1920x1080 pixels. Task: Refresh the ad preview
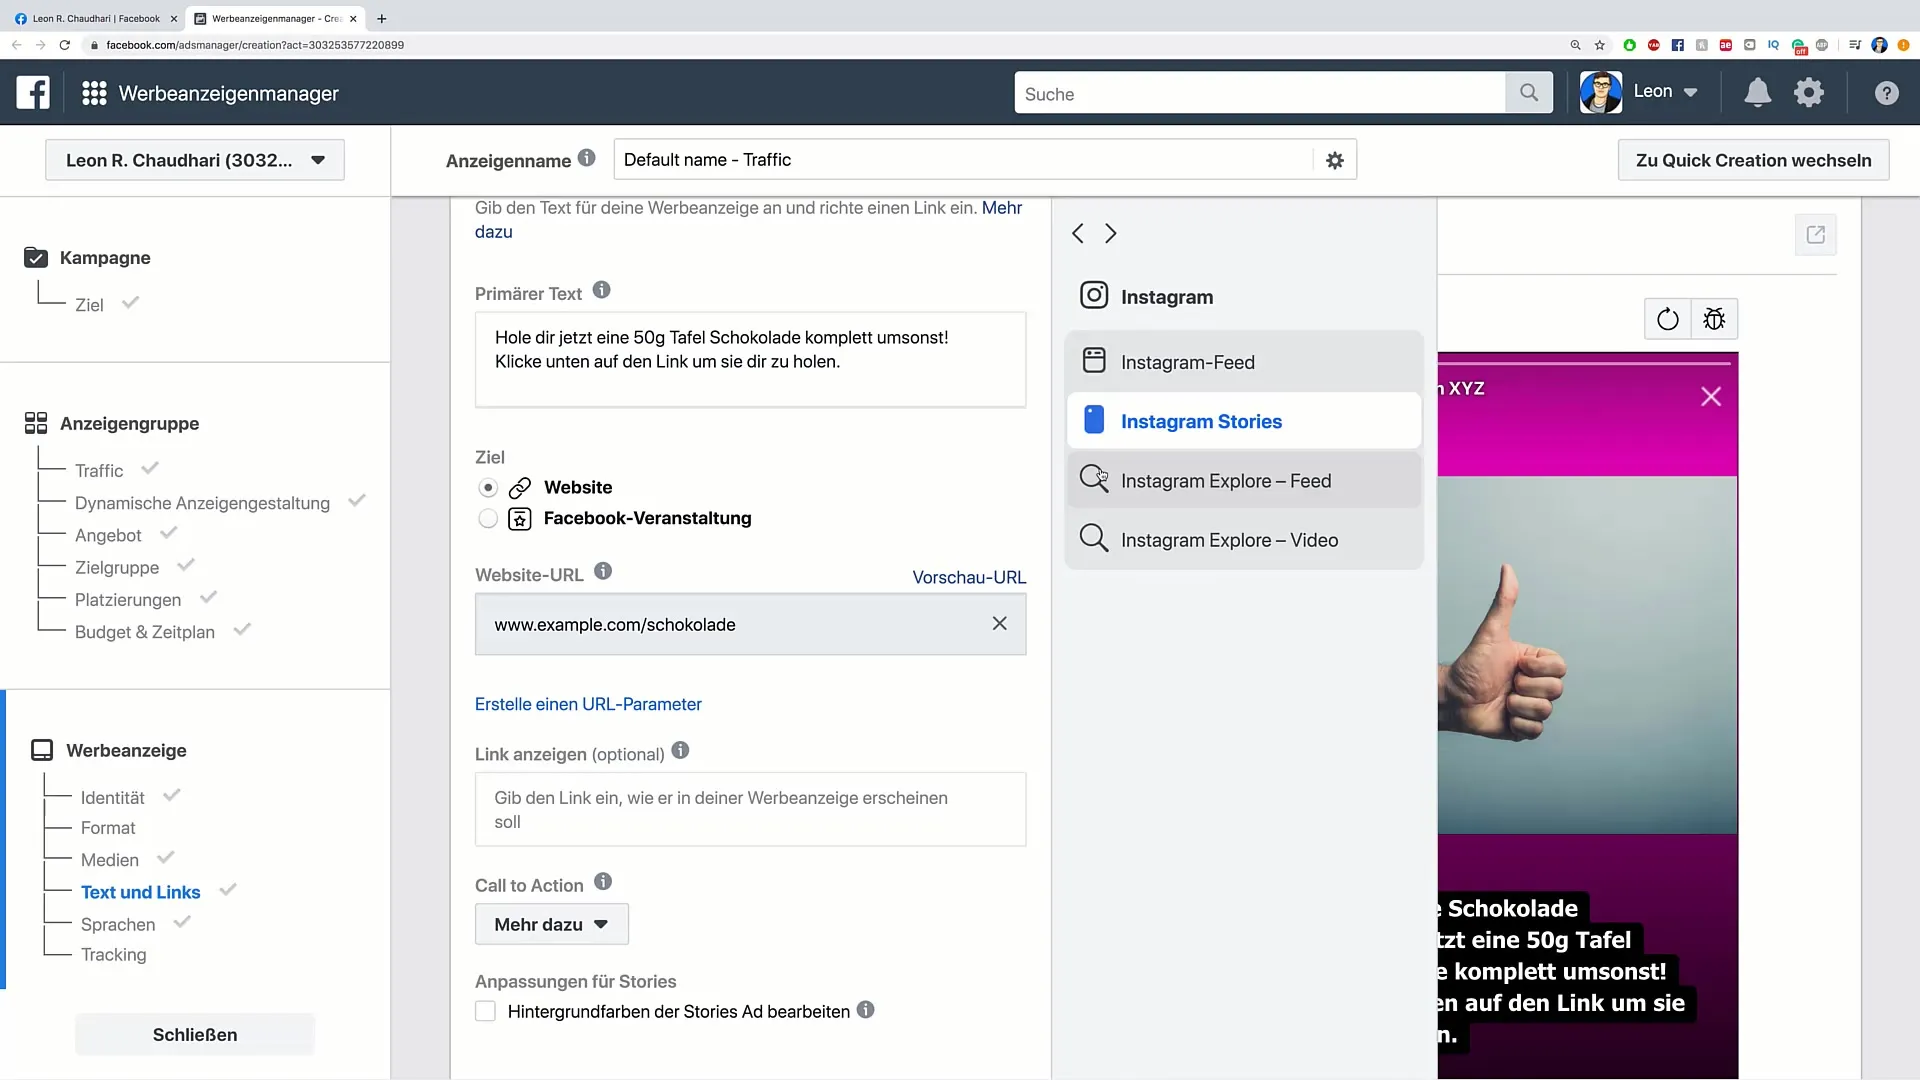(1668, 319)
